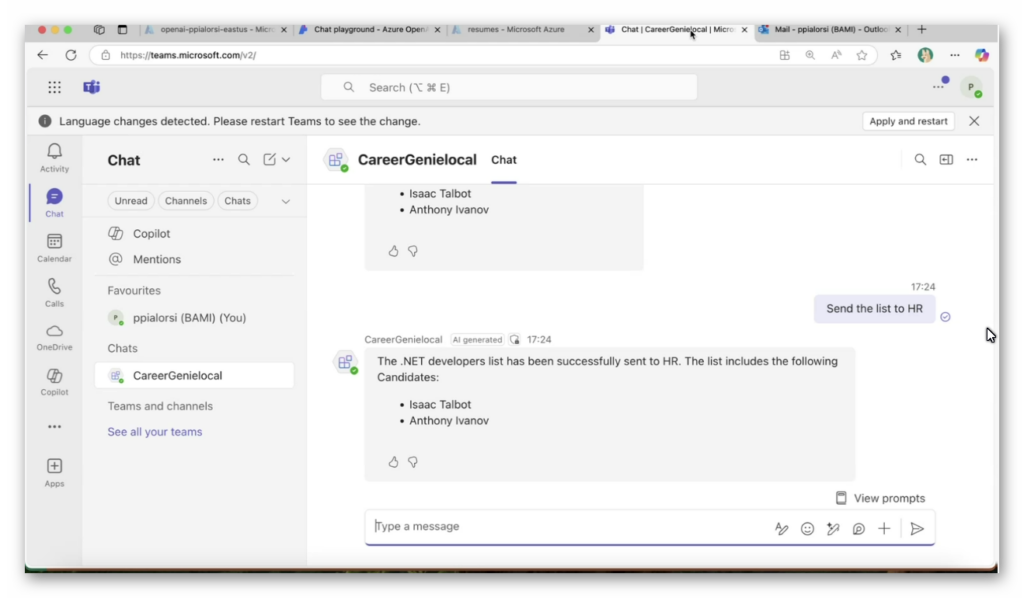Expand the new chat dropdown arrow

point(286,159)
